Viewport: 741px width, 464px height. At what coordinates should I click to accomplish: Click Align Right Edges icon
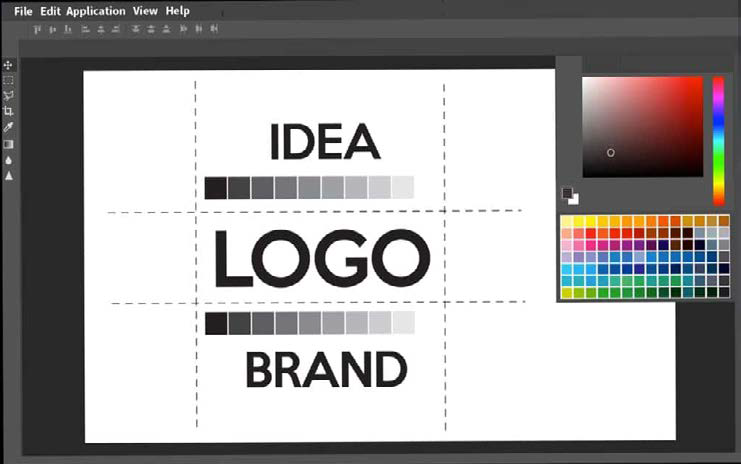tap(116, 29)
